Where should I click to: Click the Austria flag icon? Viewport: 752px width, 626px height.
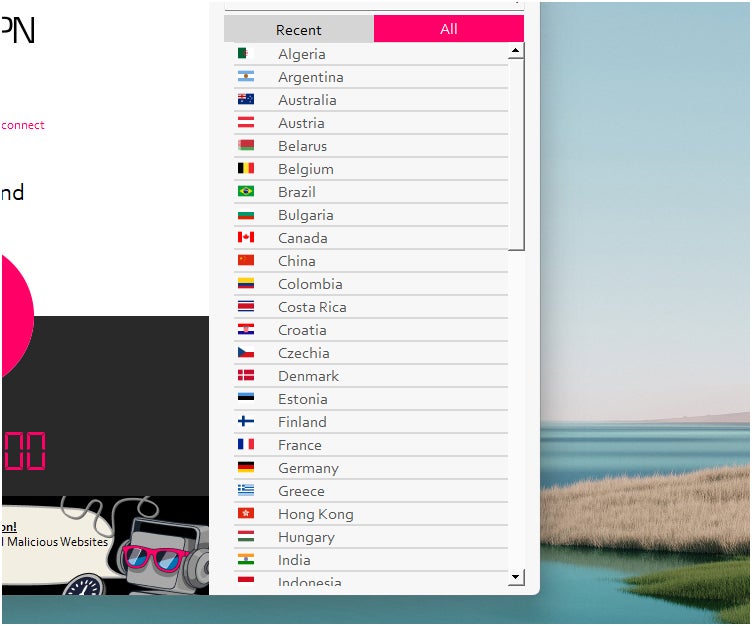246,122
